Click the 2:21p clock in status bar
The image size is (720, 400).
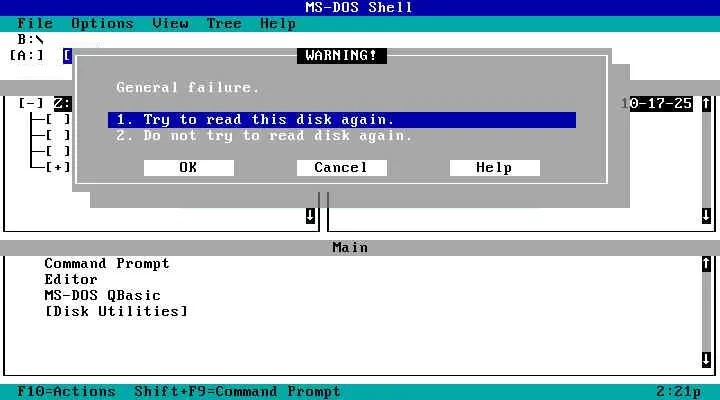679,392
